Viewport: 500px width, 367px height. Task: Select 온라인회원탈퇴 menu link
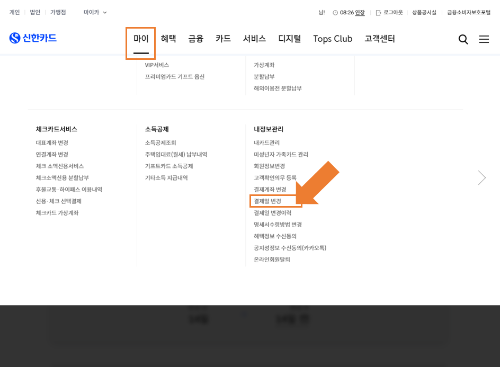272,259
